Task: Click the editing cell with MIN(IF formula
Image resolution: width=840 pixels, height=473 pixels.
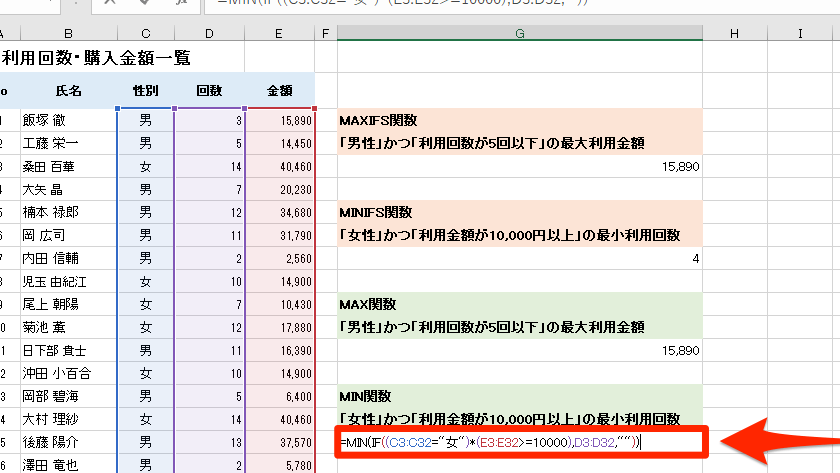Action: (520, 442)
